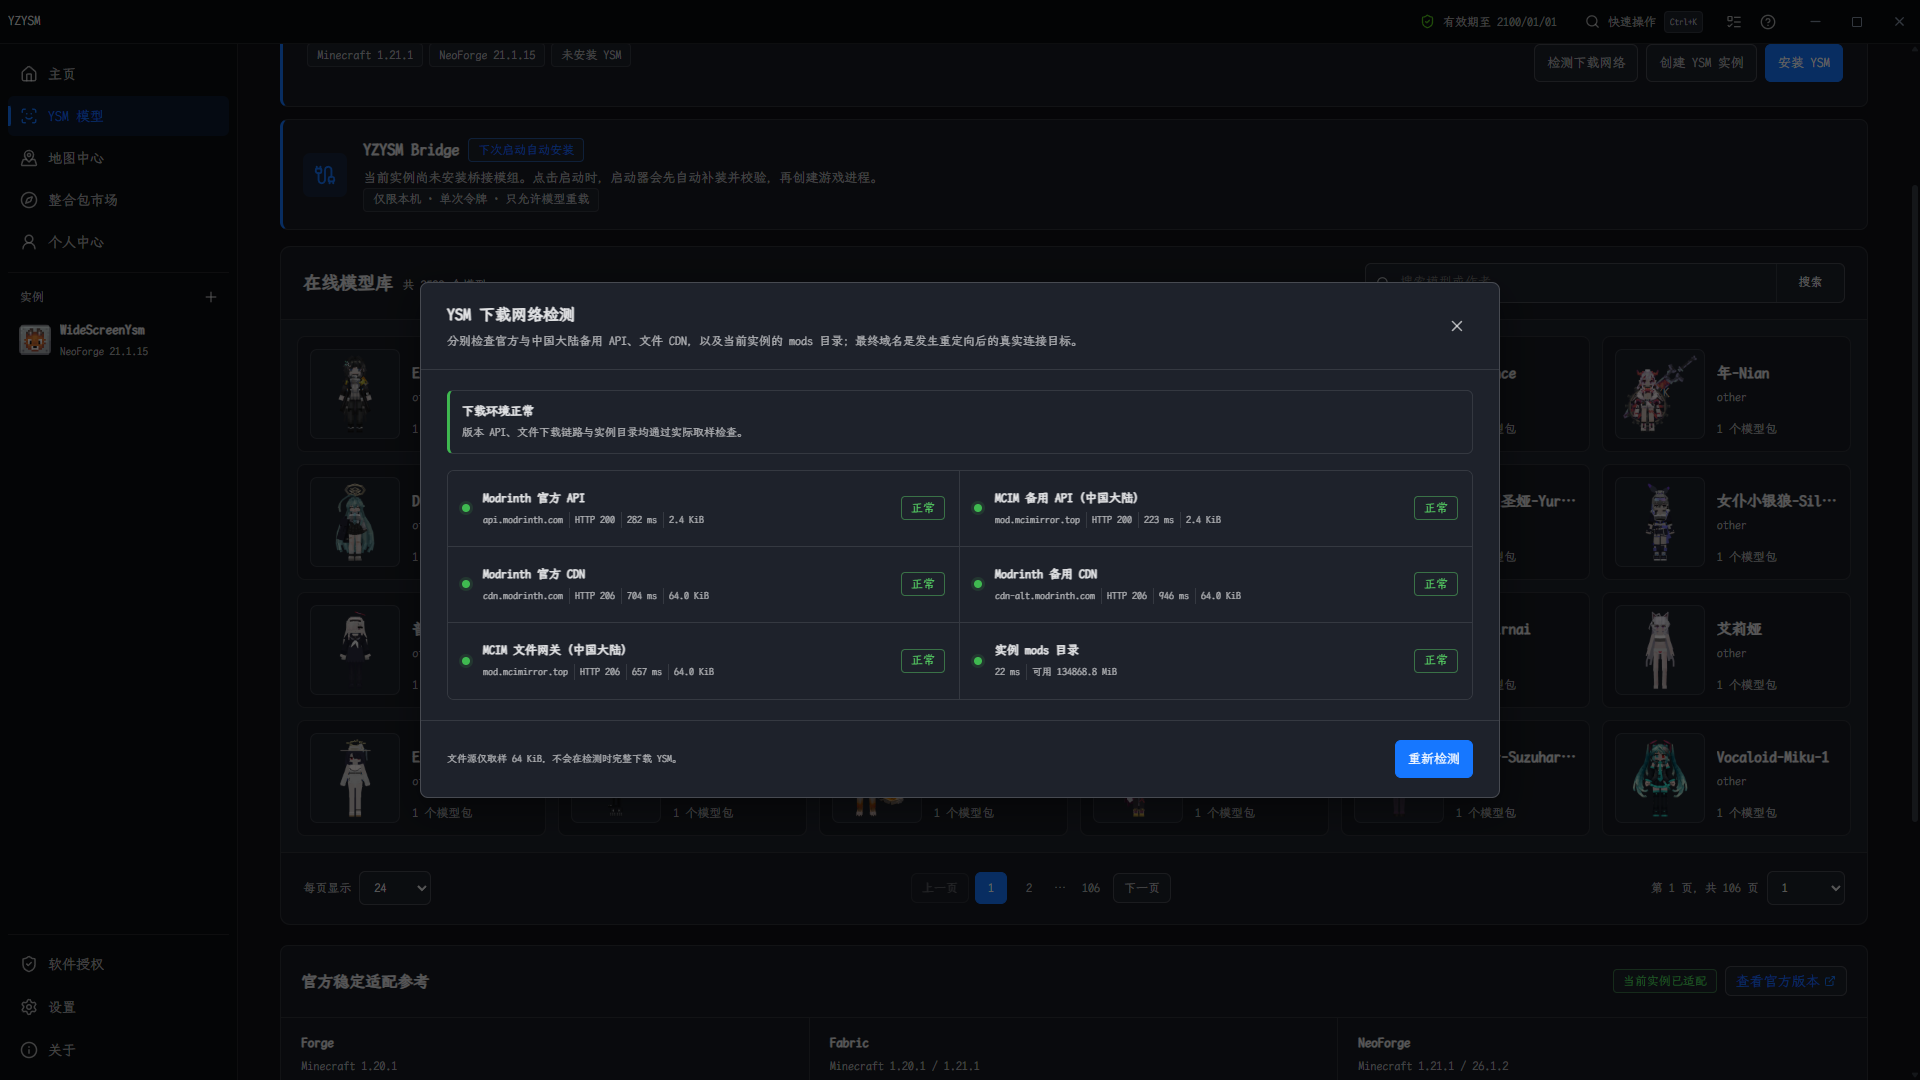This screenshot has width=1920, height=1080.
Task: Click the 搜索 button in model library
Action: [x=1810, y=282]
